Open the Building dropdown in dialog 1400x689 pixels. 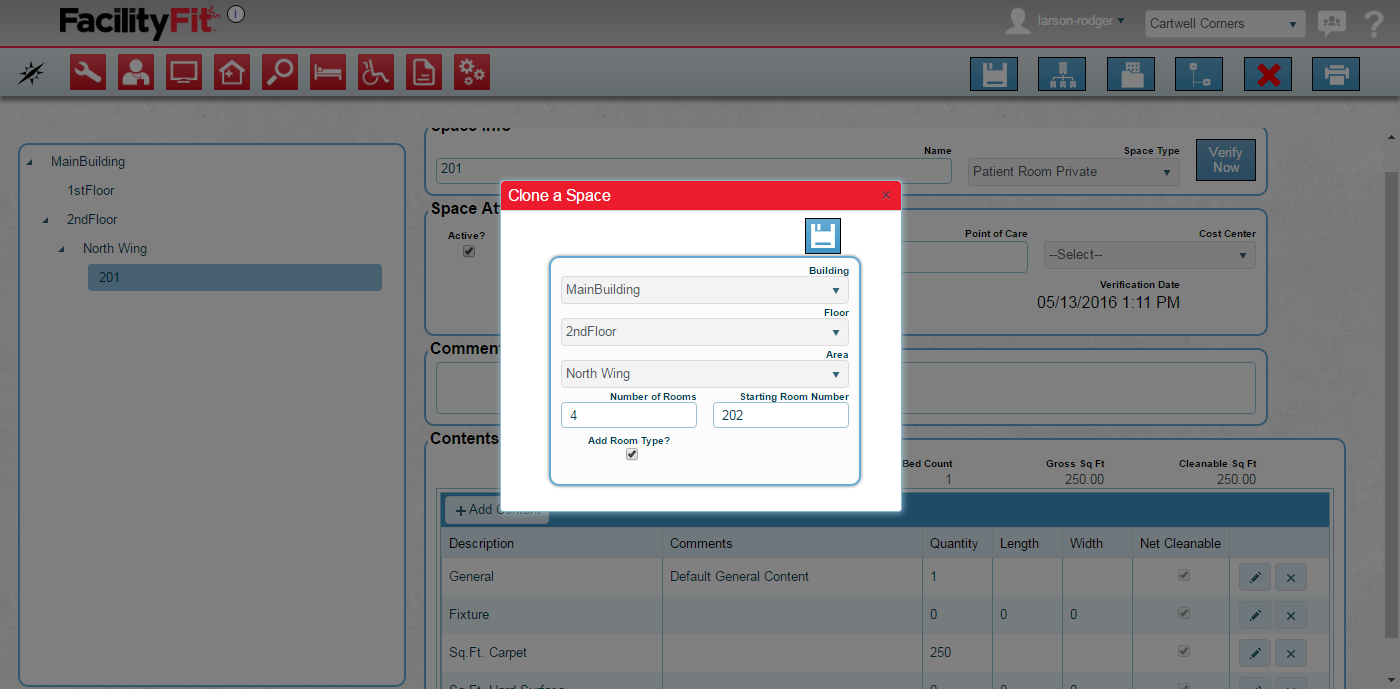coord(704,290)
